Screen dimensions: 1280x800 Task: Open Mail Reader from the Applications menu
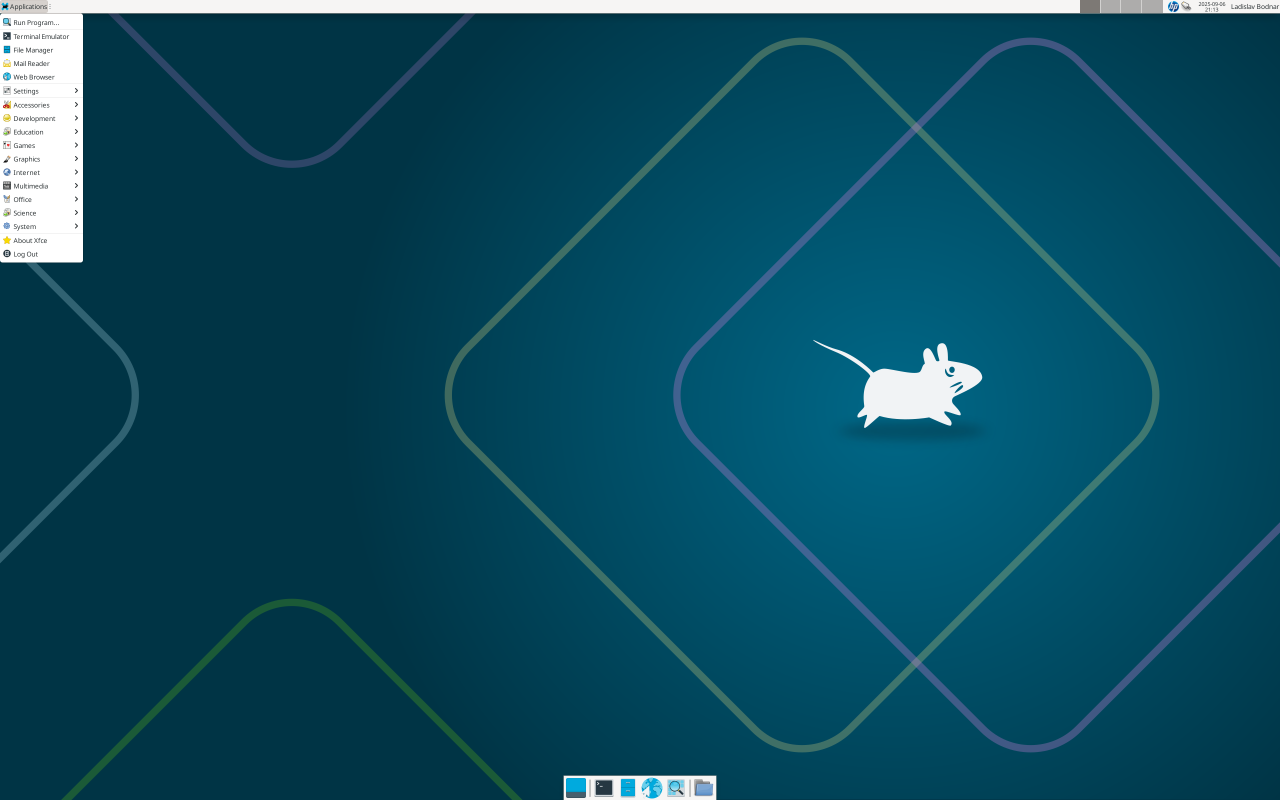coord(41,63)
